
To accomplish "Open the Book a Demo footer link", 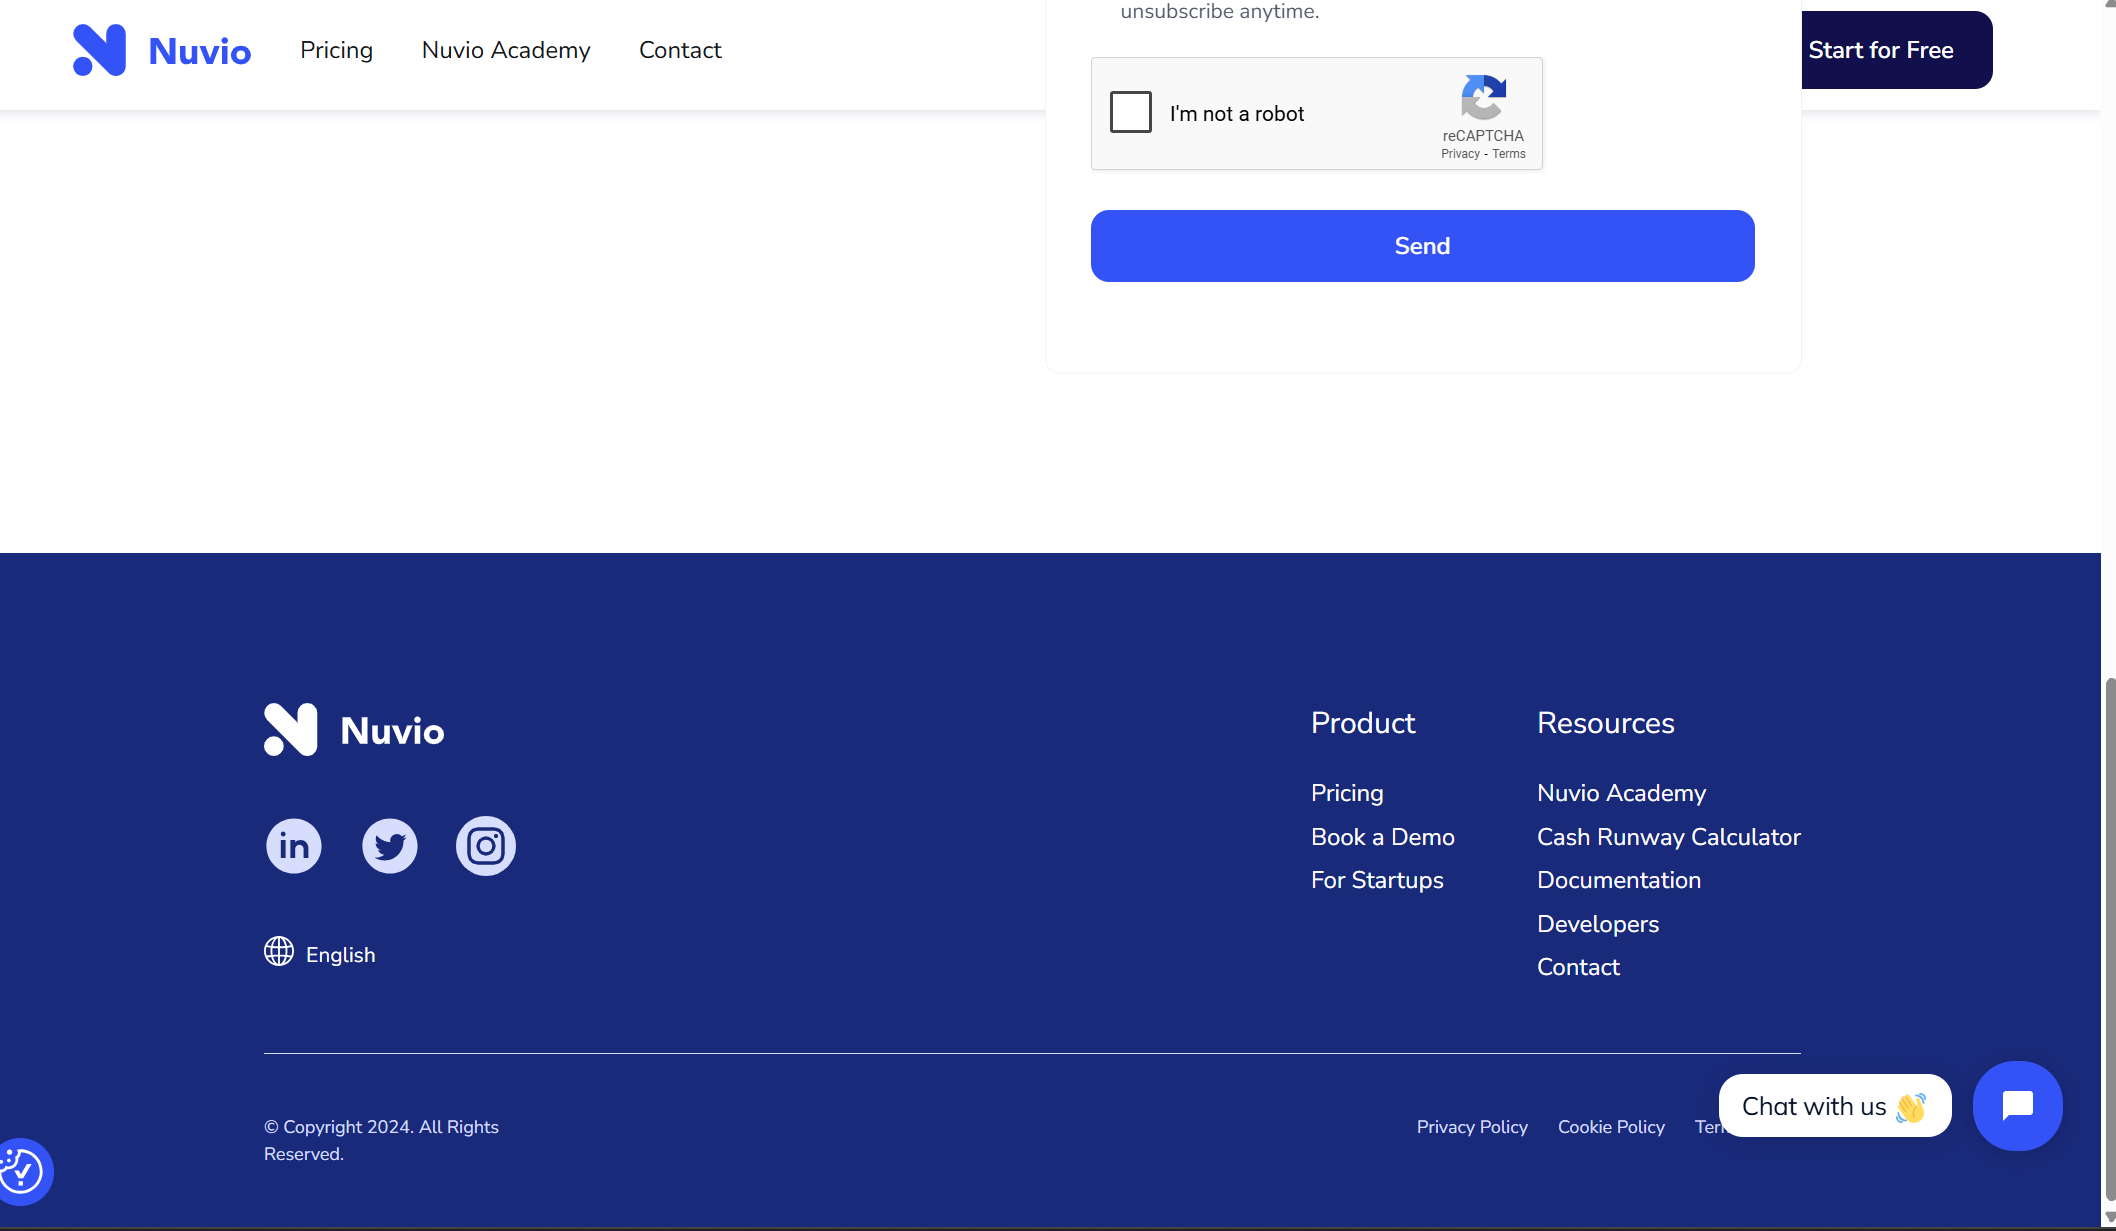I will (1382, 837).
